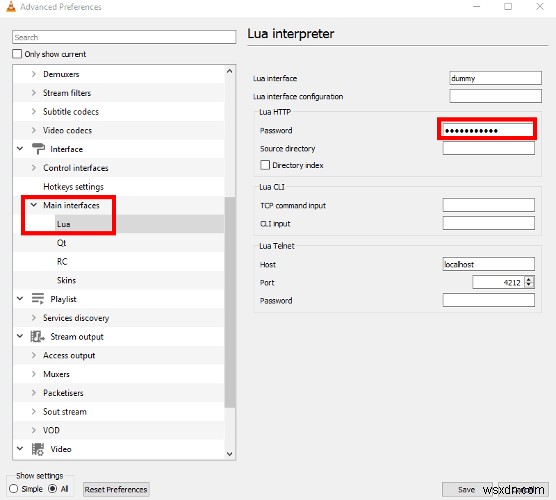Image resolution: width=556 pixels, height=500 pixels.
Task: Click the Reset Preferences button
Action: click(116, 489)
